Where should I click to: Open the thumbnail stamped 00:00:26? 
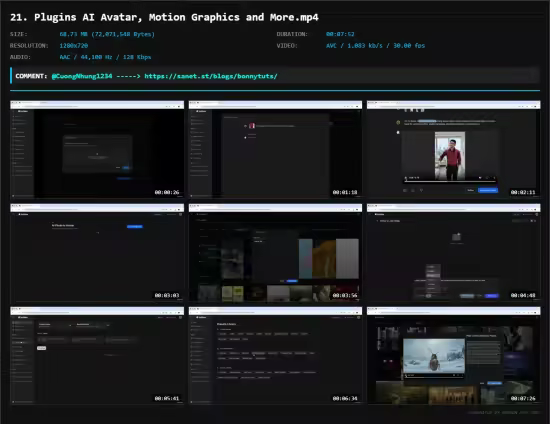click(97, 149)
